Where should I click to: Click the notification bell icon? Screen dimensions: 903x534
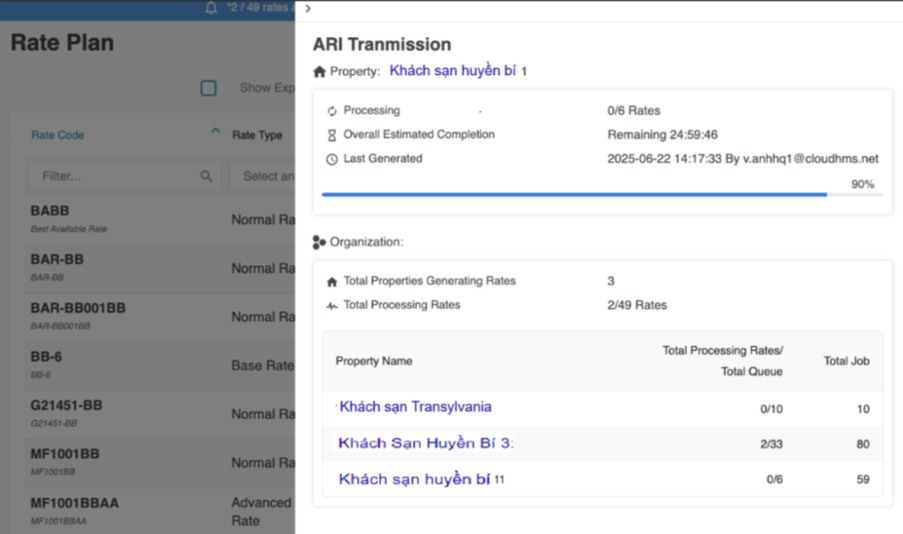[211, 8]
